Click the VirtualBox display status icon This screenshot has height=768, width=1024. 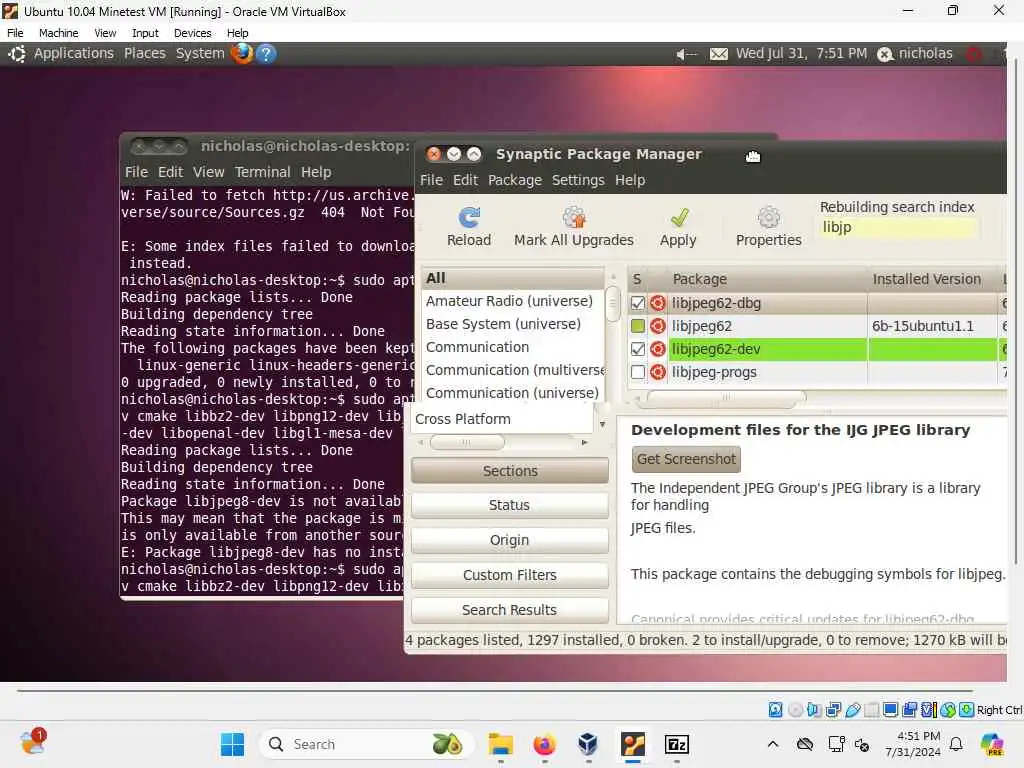890,710
